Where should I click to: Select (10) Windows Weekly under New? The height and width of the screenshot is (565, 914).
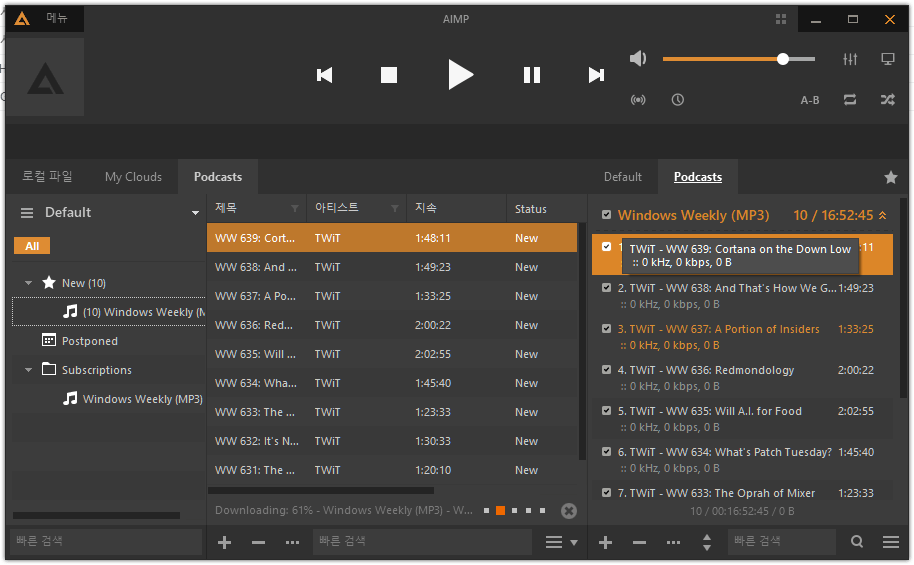110,312
